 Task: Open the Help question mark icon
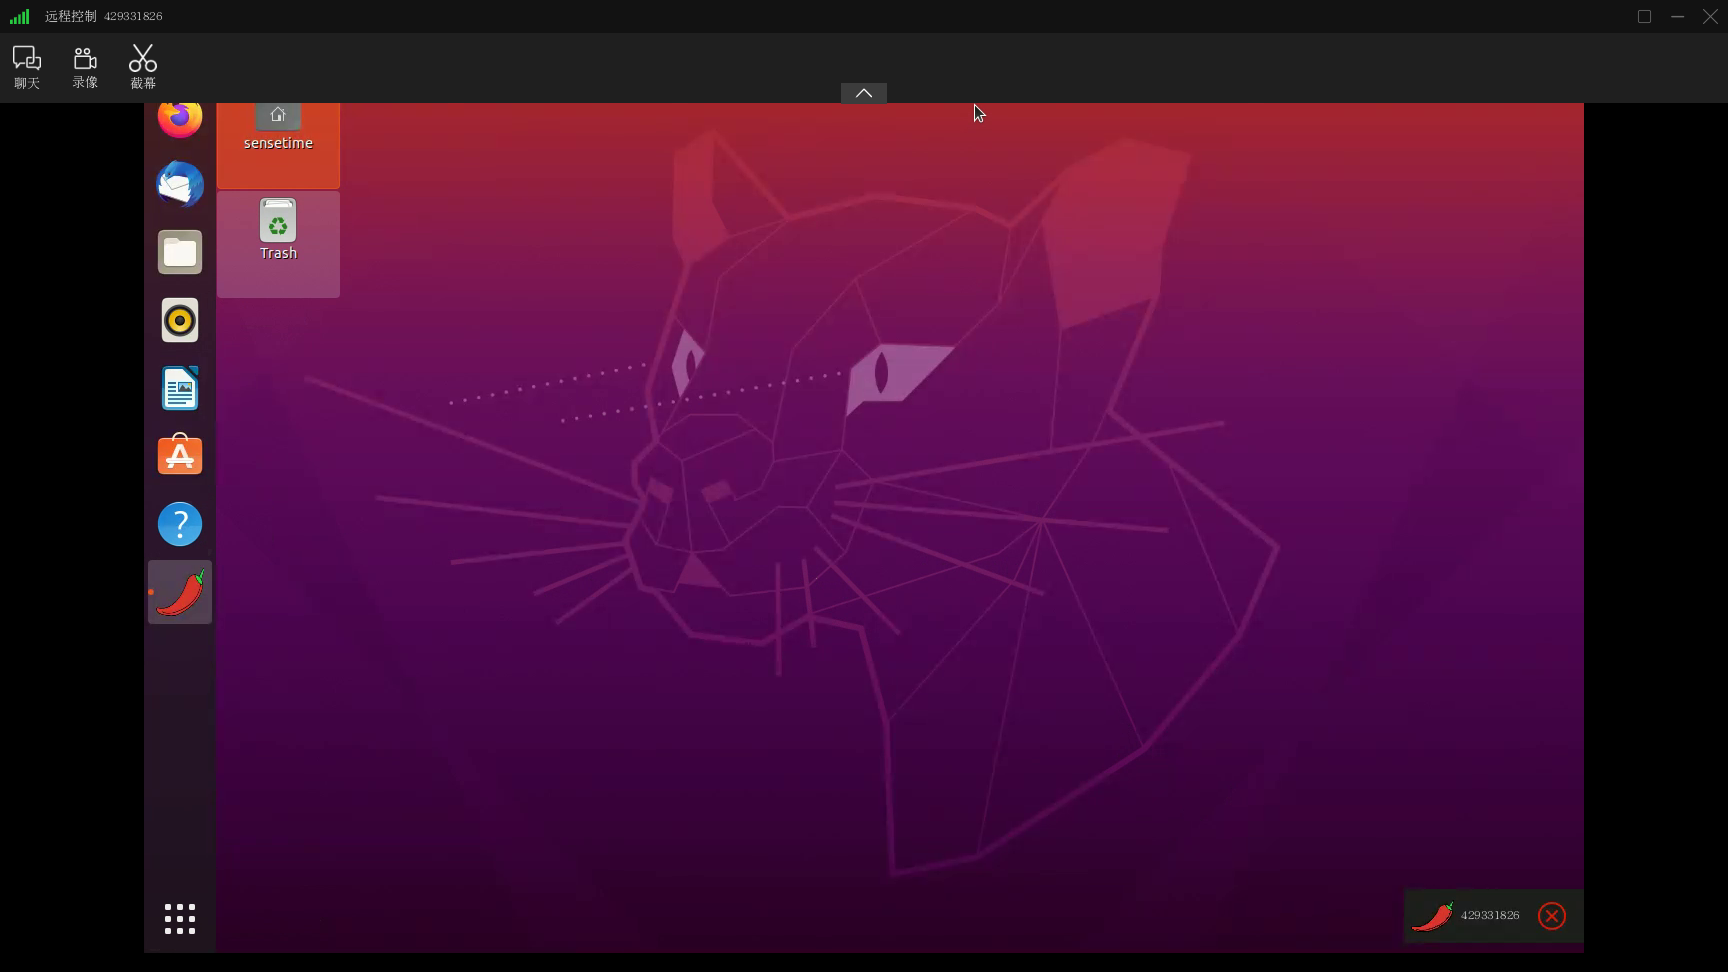[180, 524]
